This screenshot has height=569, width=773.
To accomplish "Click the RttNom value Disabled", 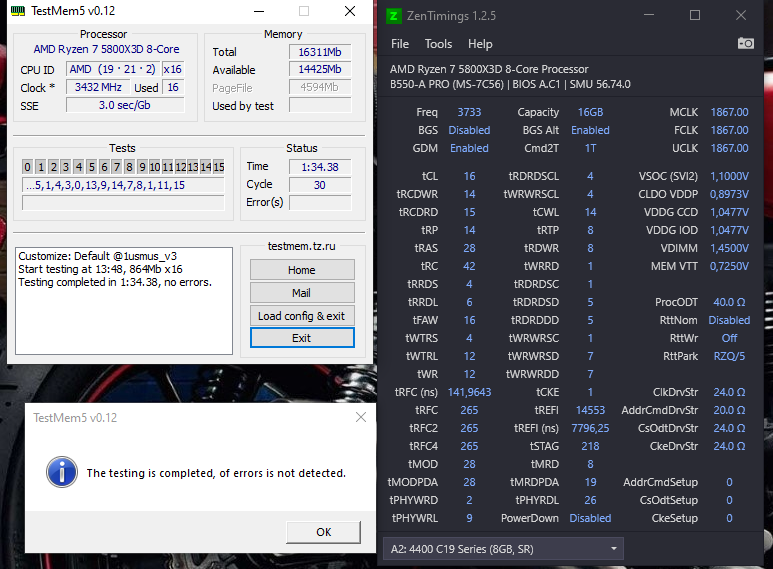I will click(729, 320).
